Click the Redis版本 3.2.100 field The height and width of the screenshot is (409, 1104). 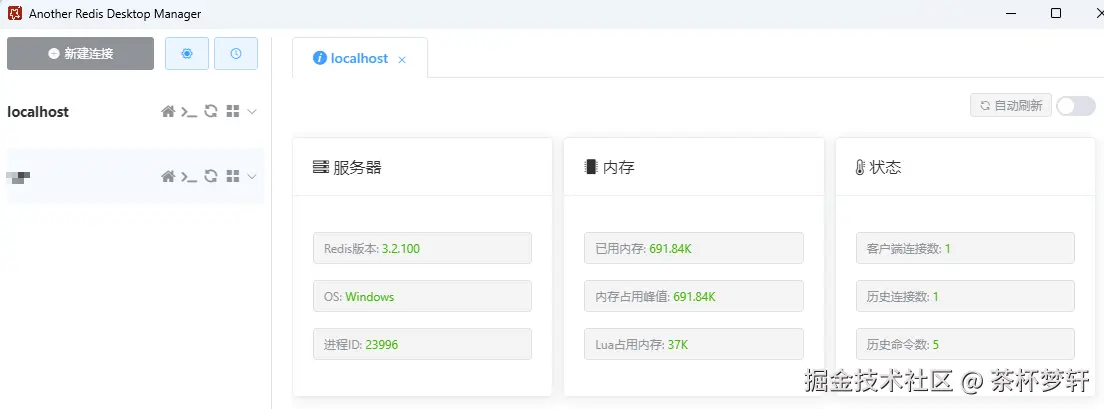[422, 248]
